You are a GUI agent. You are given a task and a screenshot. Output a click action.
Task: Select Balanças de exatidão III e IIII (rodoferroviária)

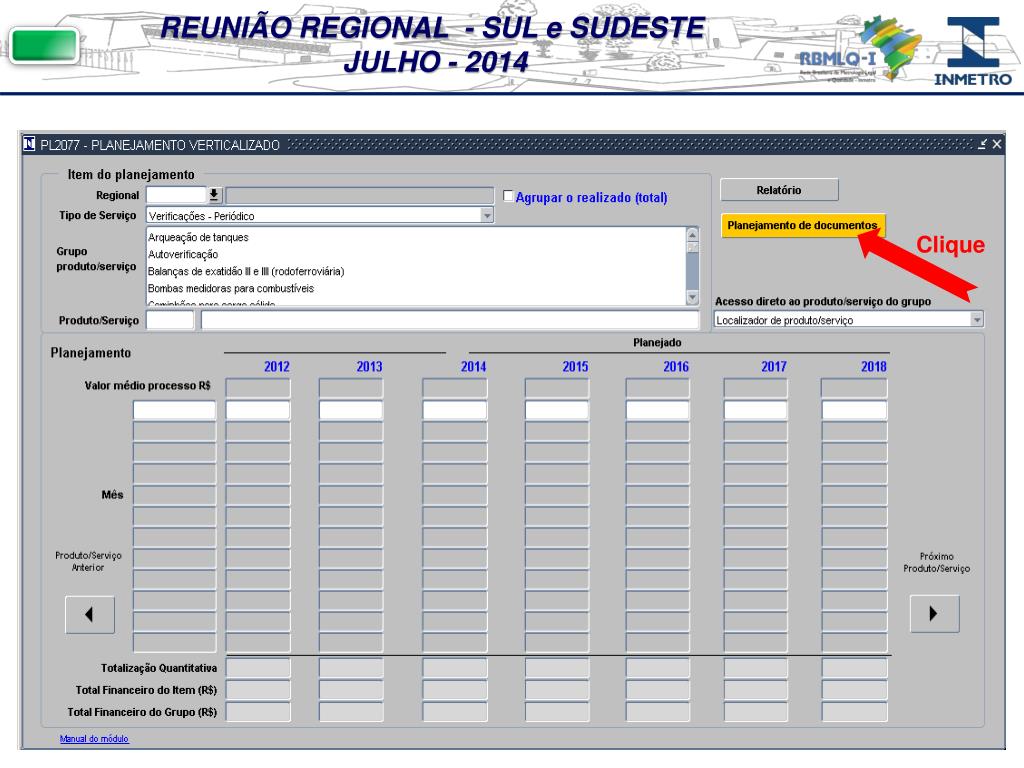click(246, 271)
